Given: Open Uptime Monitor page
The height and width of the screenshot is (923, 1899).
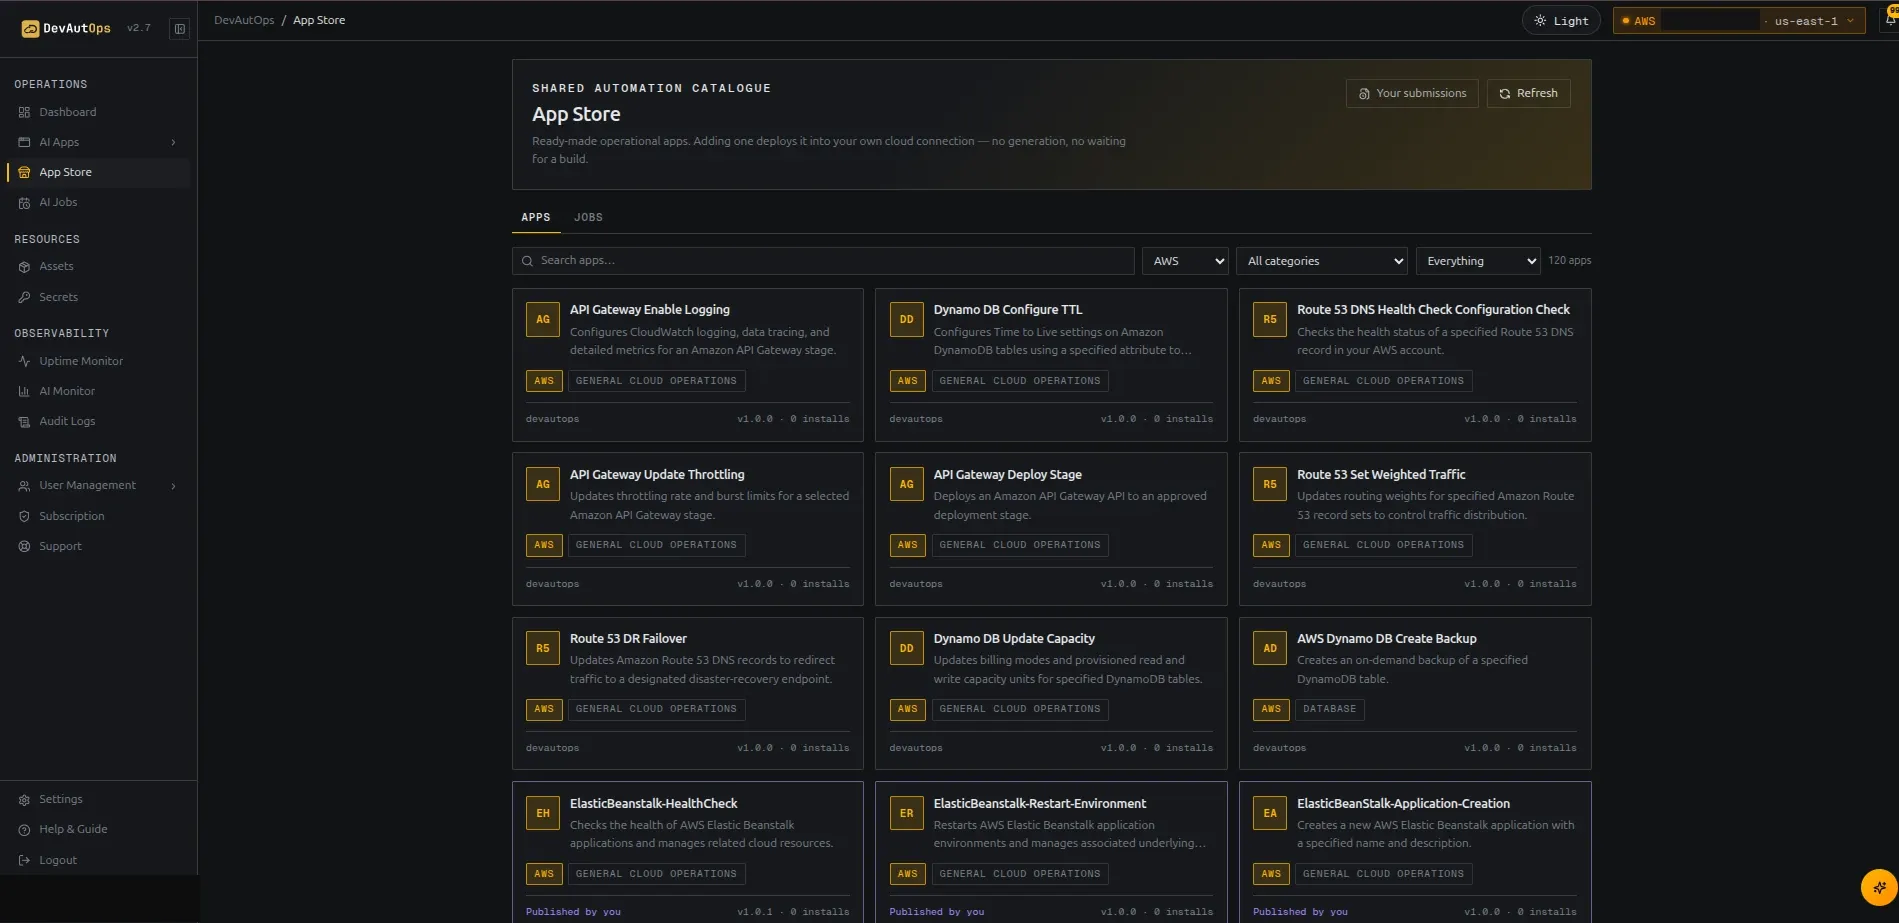Looking at the screenshot, I should click(97, 361).
